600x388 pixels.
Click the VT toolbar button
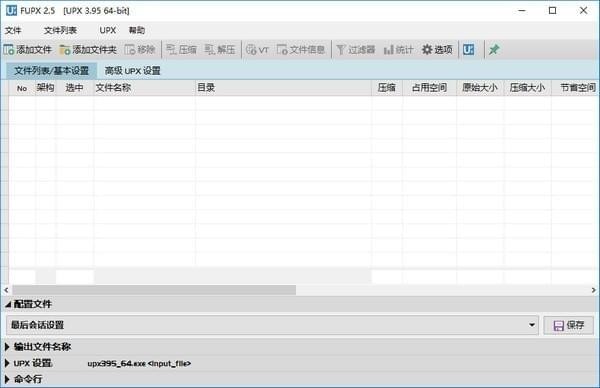pos(257,49)
